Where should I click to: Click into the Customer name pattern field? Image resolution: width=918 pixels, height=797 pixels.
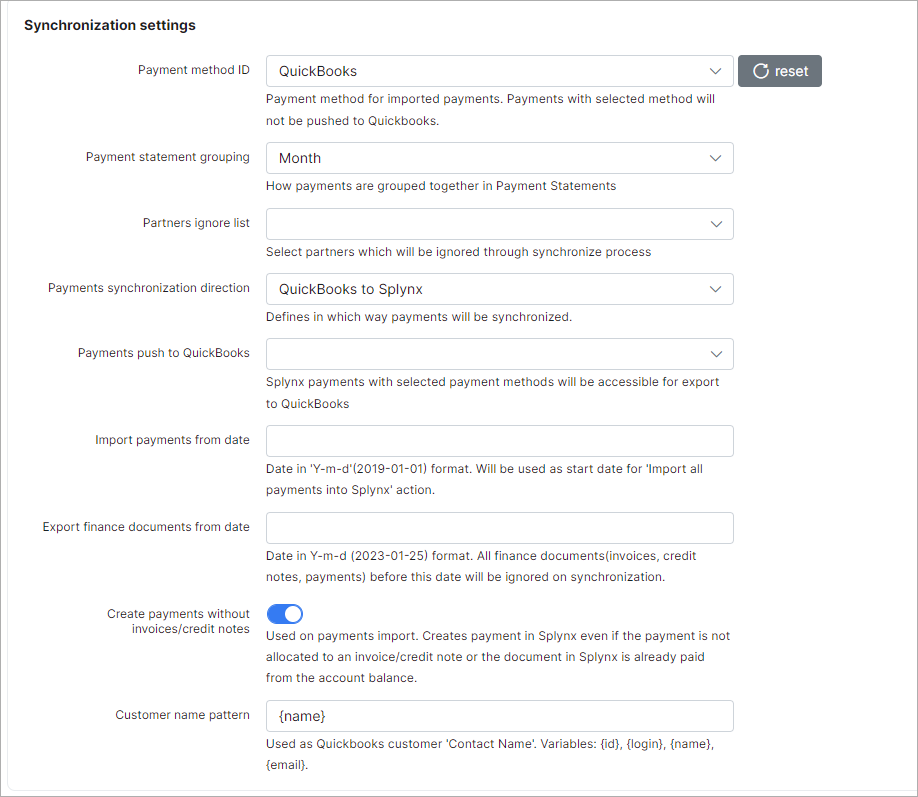(x=499, y=716)
